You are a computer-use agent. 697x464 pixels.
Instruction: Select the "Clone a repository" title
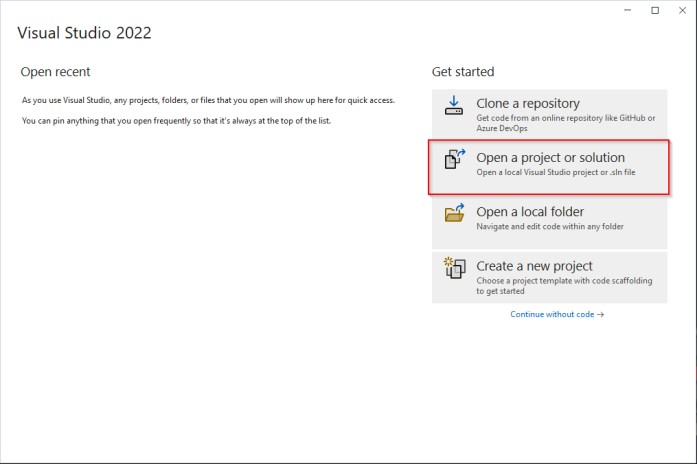(527, 103)
